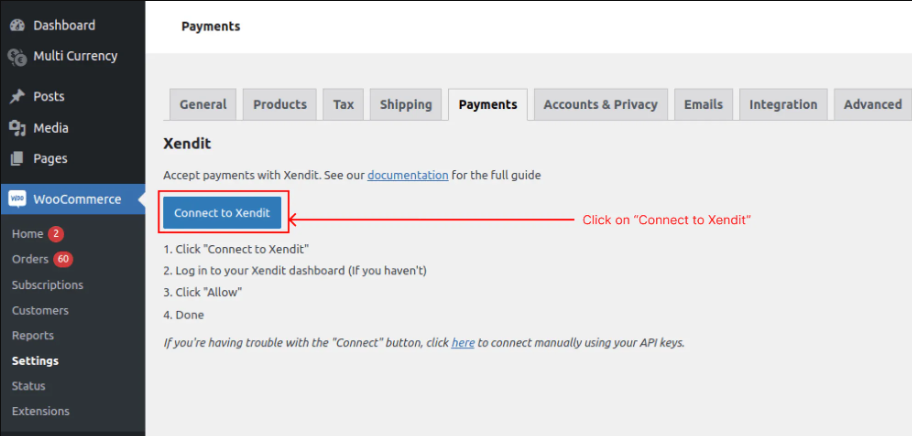912x436 pixels.
Task: Click the step text '4. Done'
Action: (184, 315)
